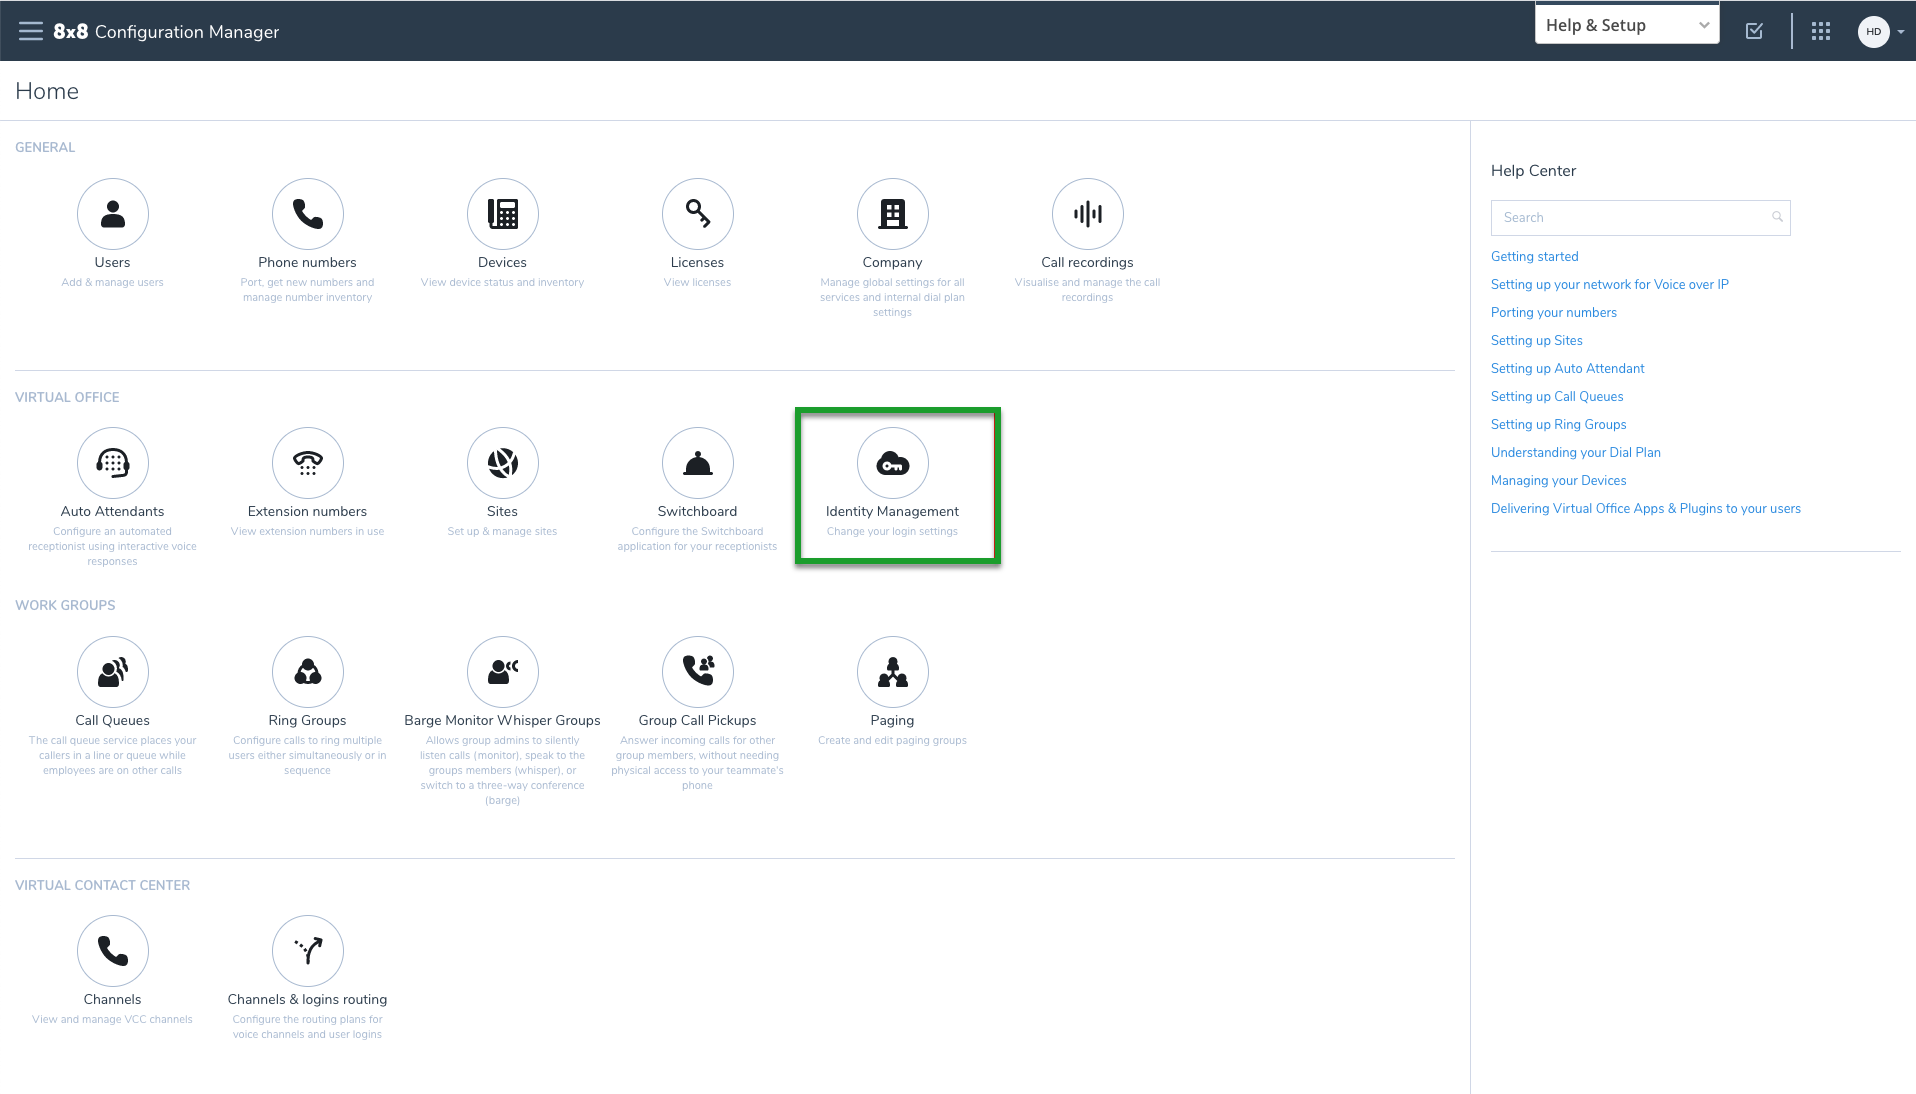Open the hamburger navigation menu
This screenshot has width=1916, height=1094.
pyautogui.click(x=31, y=31)
